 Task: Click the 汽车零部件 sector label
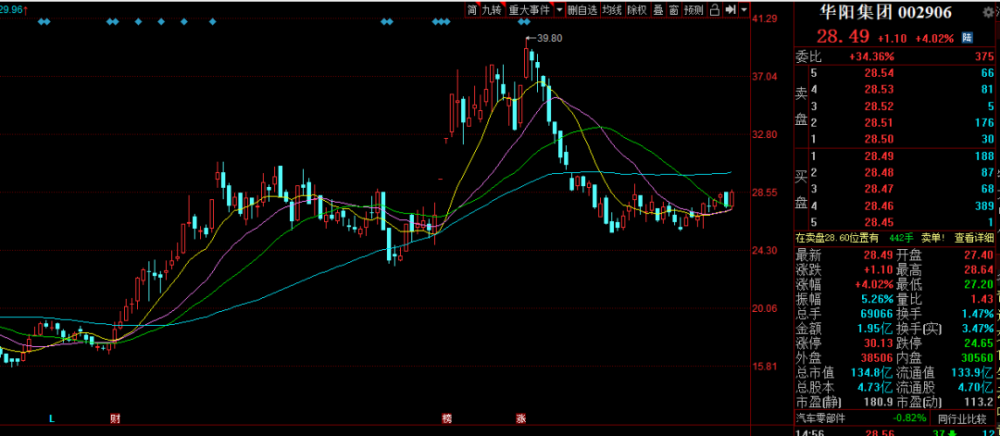coord(821,419)
